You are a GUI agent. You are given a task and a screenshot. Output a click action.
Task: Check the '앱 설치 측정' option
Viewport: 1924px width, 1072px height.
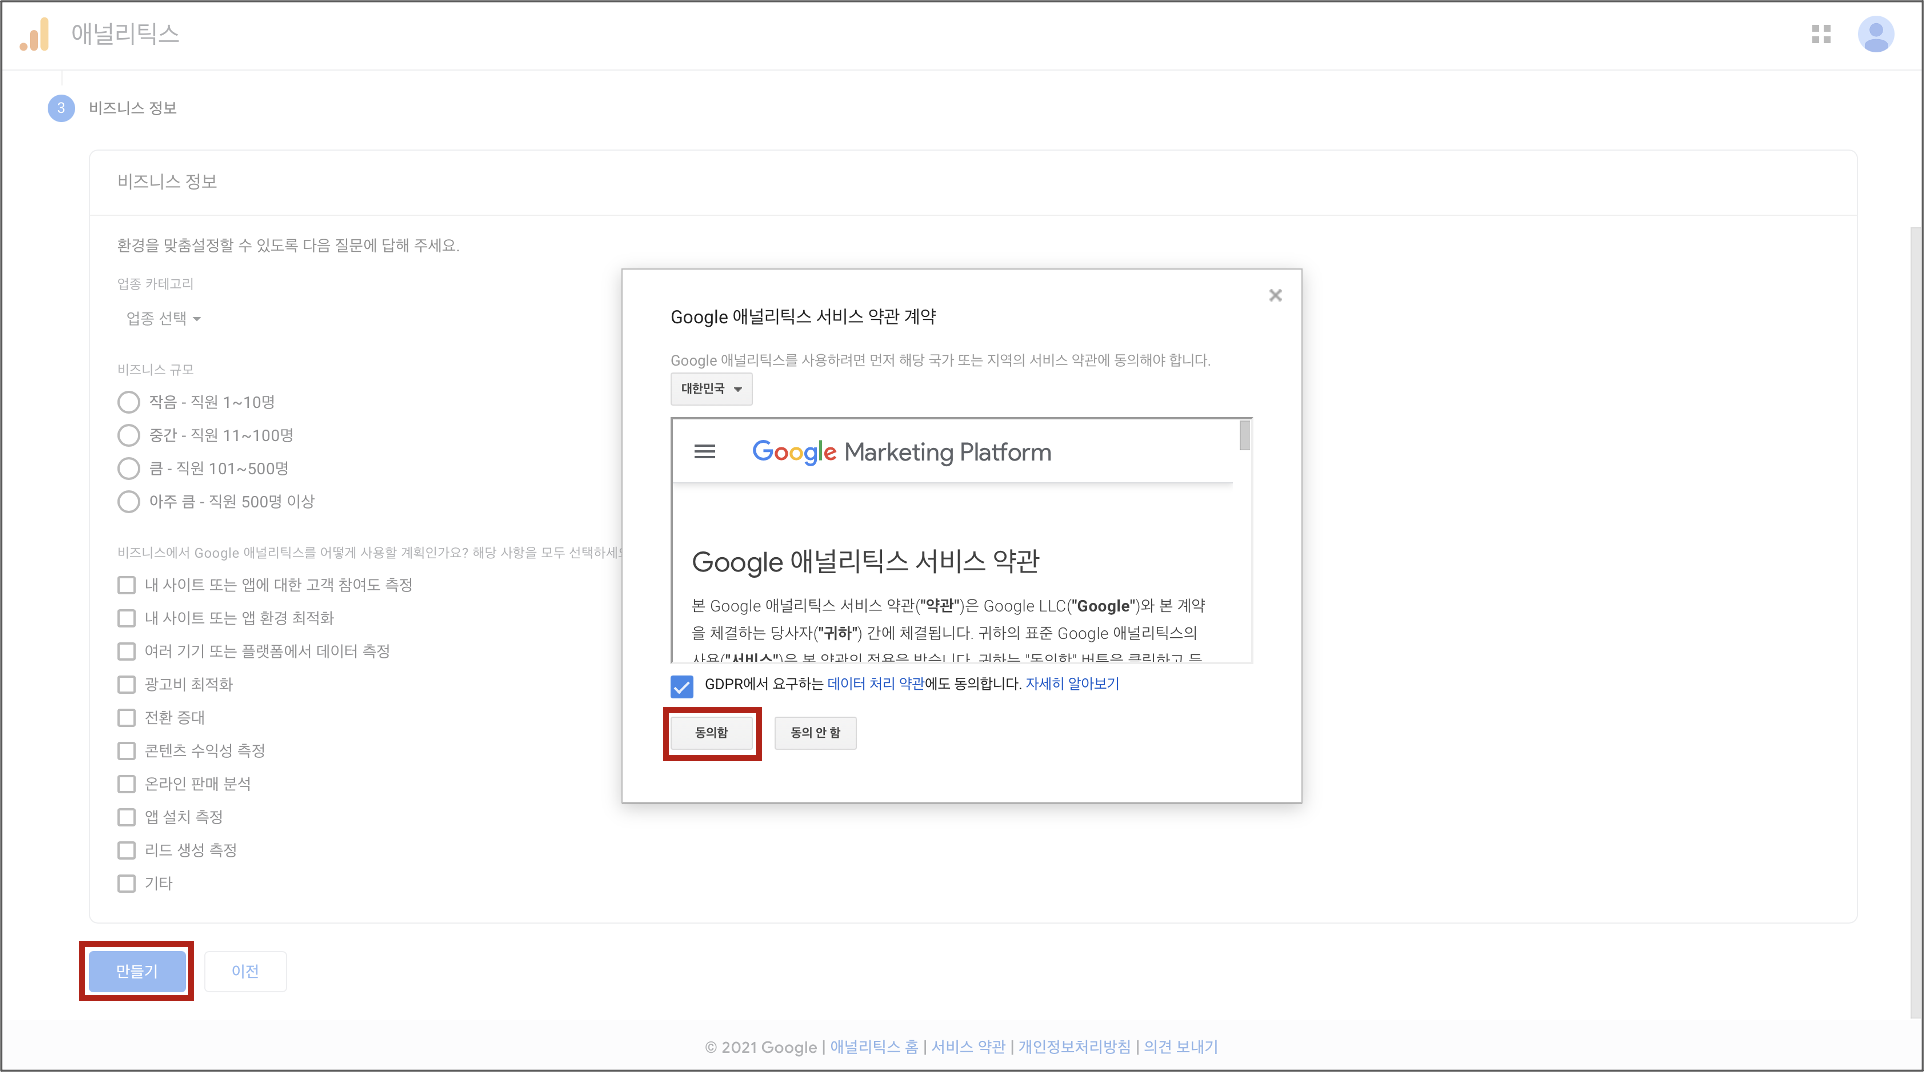coord(127,817)
